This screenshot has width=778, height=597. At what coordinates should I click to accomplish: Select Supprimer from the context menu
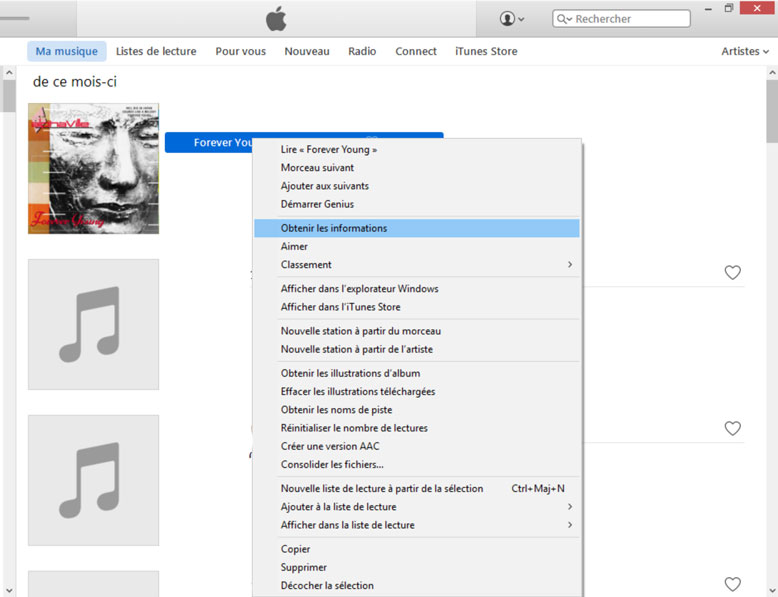(417, 568)
